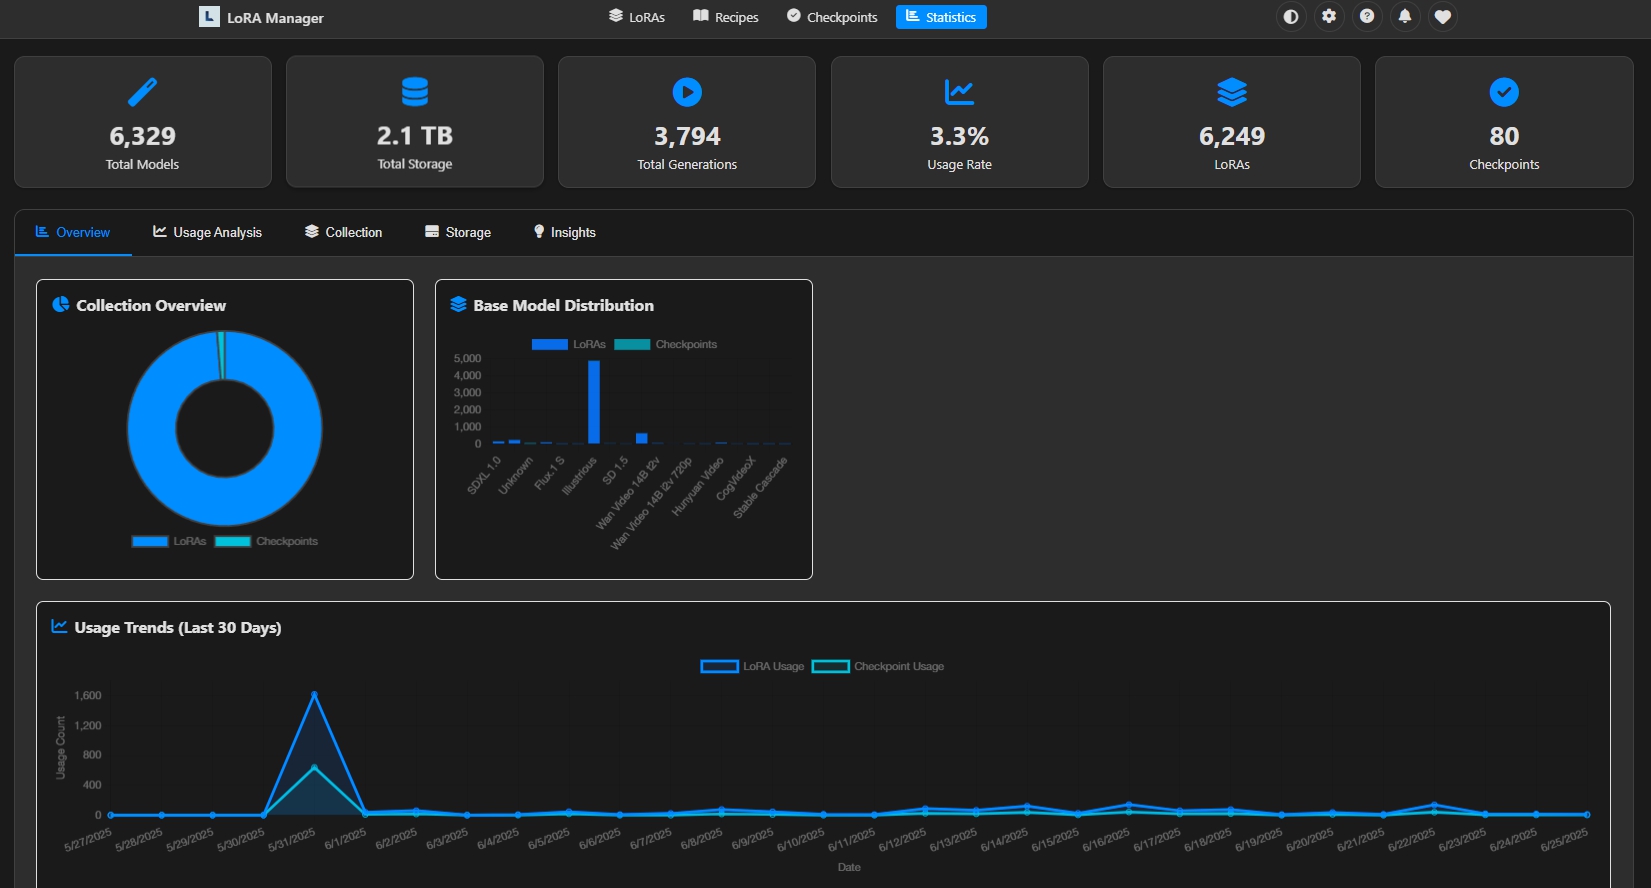Click the 6/25/2025 date label
Screen dimensions: 1651x888
coord(1564,839)
